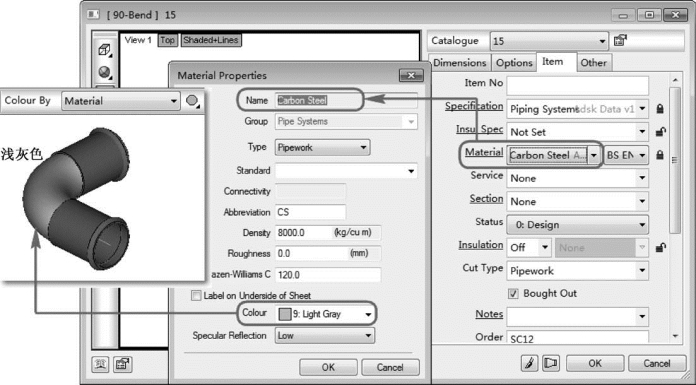Click the scrollbar down arrow near Order
The width and height of the screenshot is (696, 385).
pyautogui.click(x=675, y=336)
